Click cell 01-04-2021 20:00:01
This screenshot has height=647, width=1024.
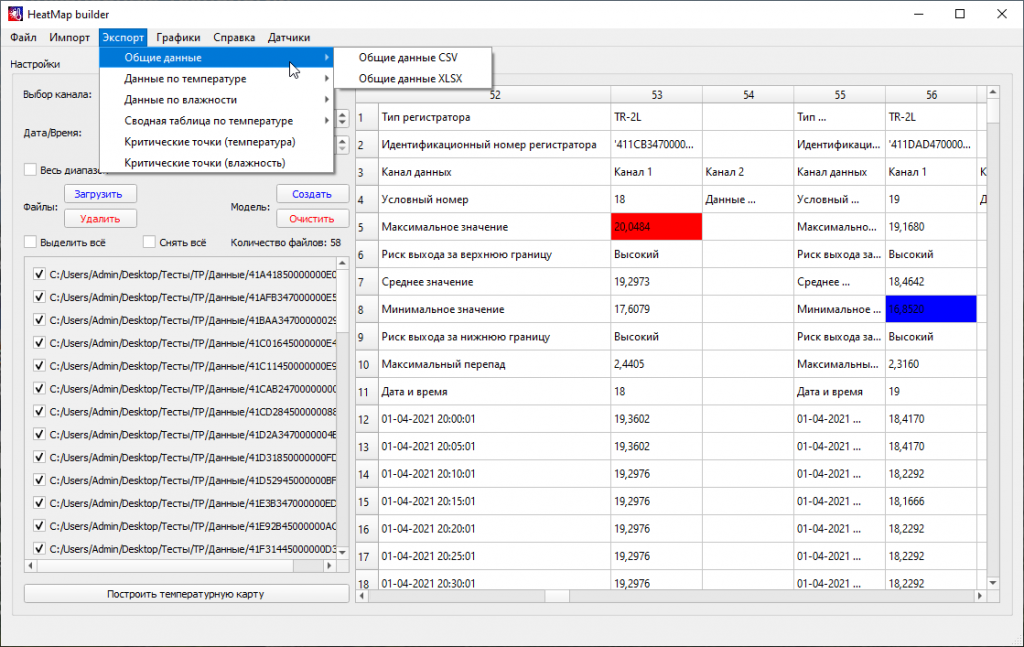494,419
